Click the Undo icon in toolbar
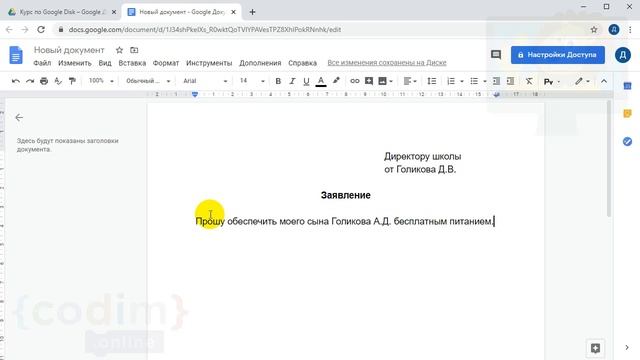This screenshot has height=360, width=640. click(x=16, y=81)
